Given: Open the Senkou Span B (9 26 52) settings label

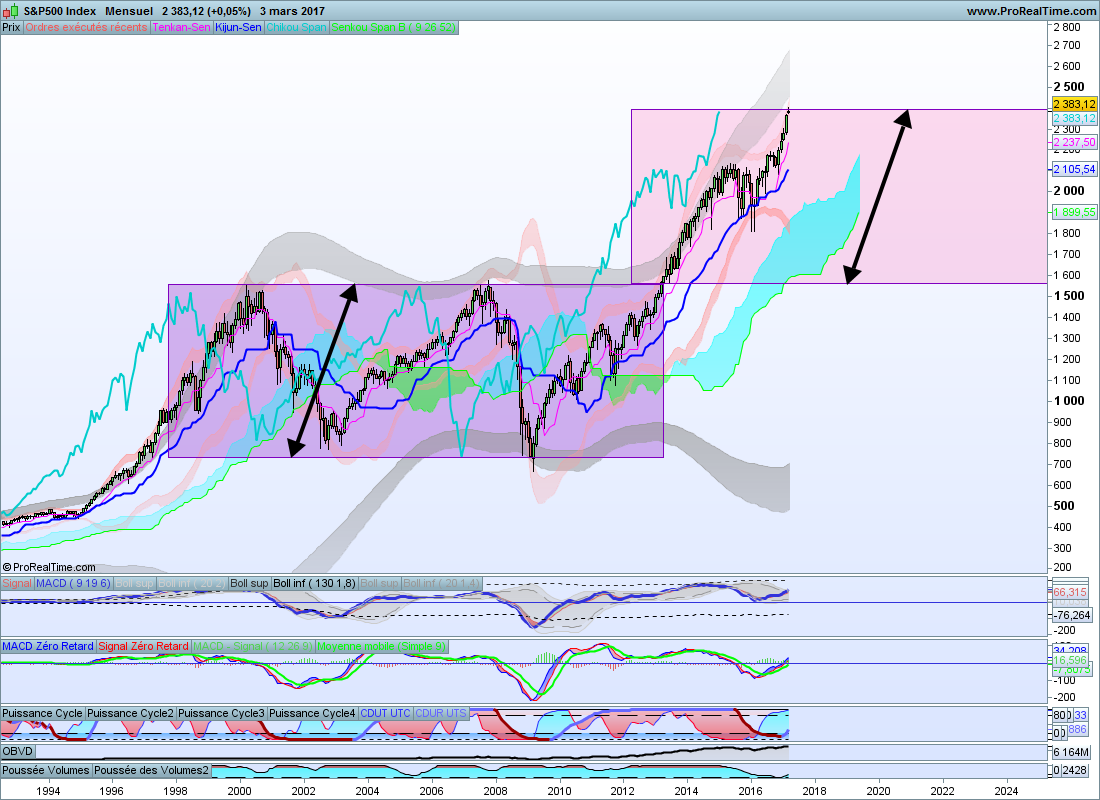Looking at the screenshot, I should pyautogui.click(x=394, y=27).
